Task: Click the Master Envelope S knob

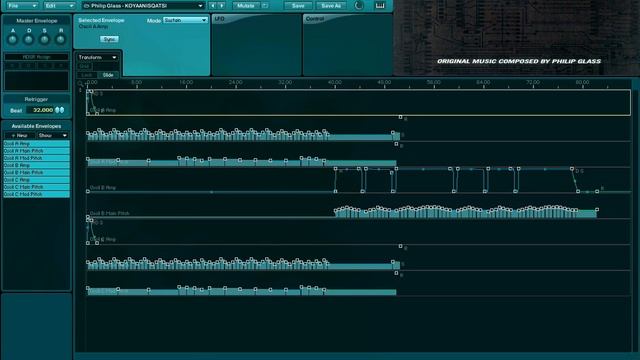Action: pyautogui.click(x=44, y=40)
